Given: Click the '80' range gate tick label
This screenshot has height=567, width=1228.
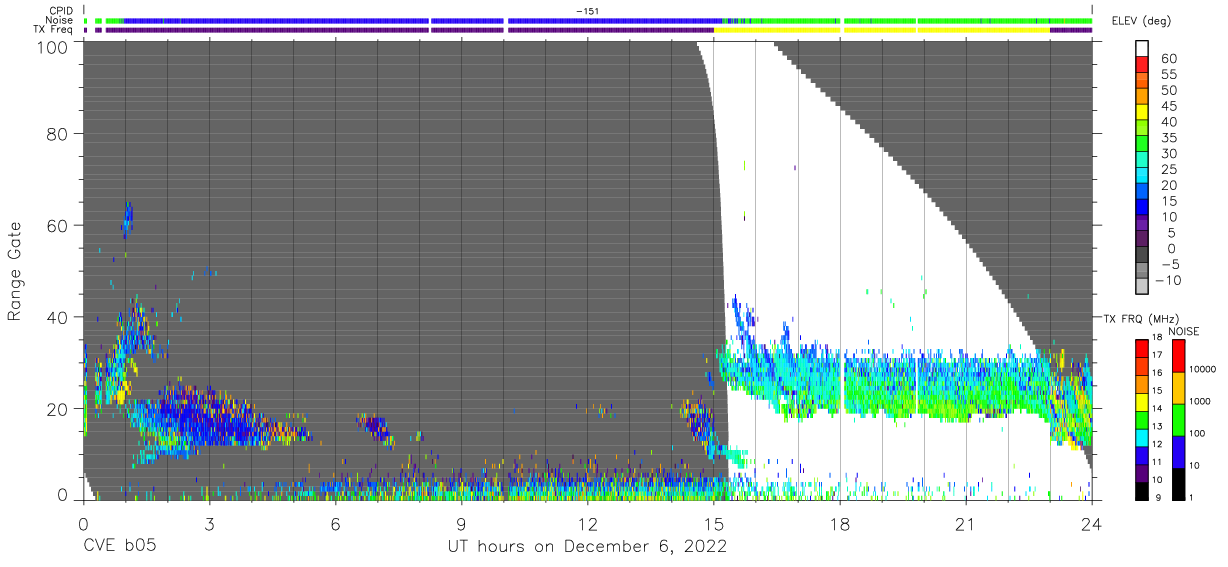Looking at the screenshot, I should (58, 134).
